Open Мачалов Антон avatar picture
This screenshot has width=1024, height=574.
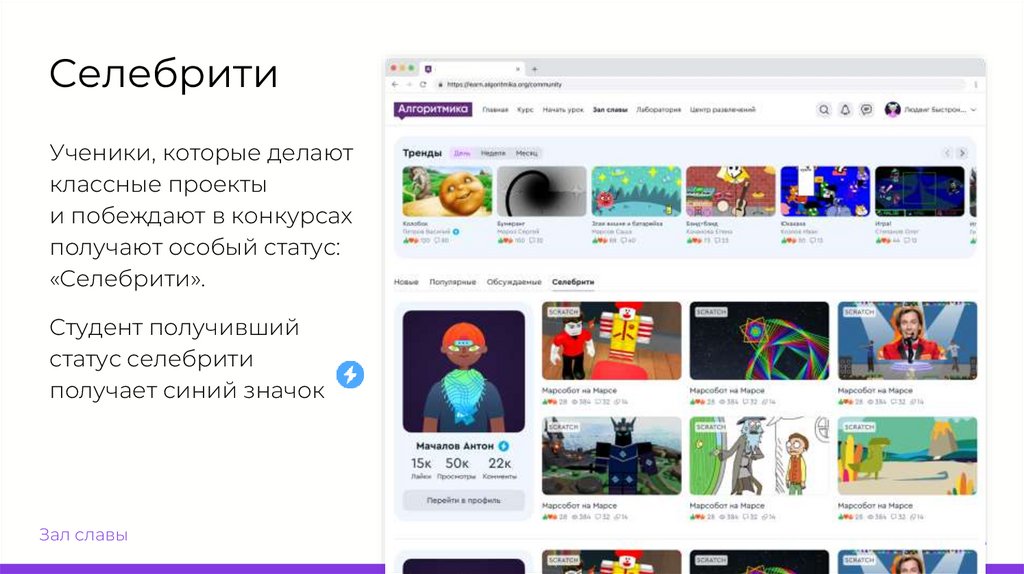[464, 371]
